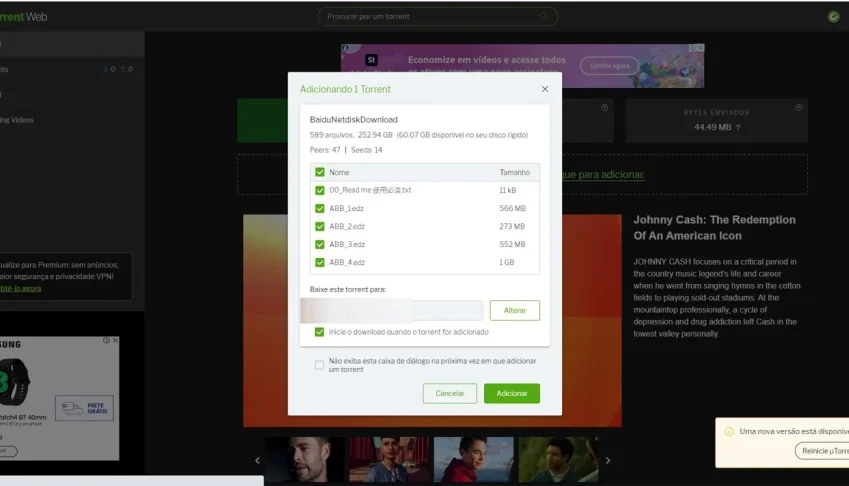
Task: Click the Samsung watch ad image
Action: click(15, 382)
